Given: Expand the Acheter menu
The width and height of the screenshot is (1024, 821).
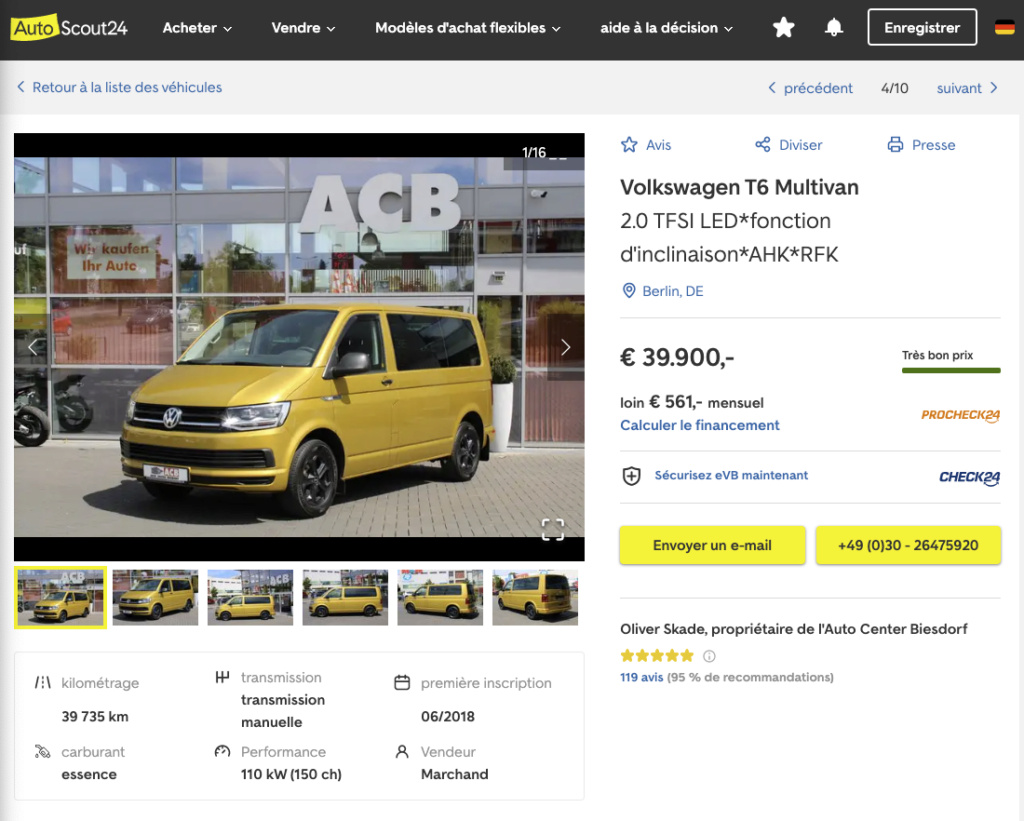Looking at the screenshot, I should pyautogui.click(x=197, y=28).
